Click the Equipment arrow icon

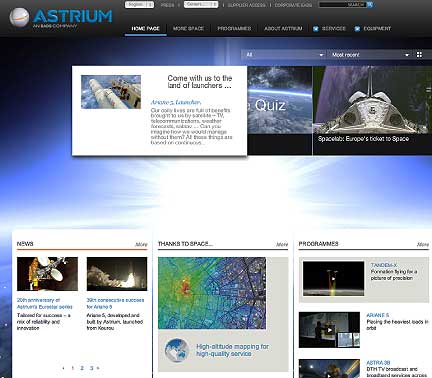[x=357, y=29]
